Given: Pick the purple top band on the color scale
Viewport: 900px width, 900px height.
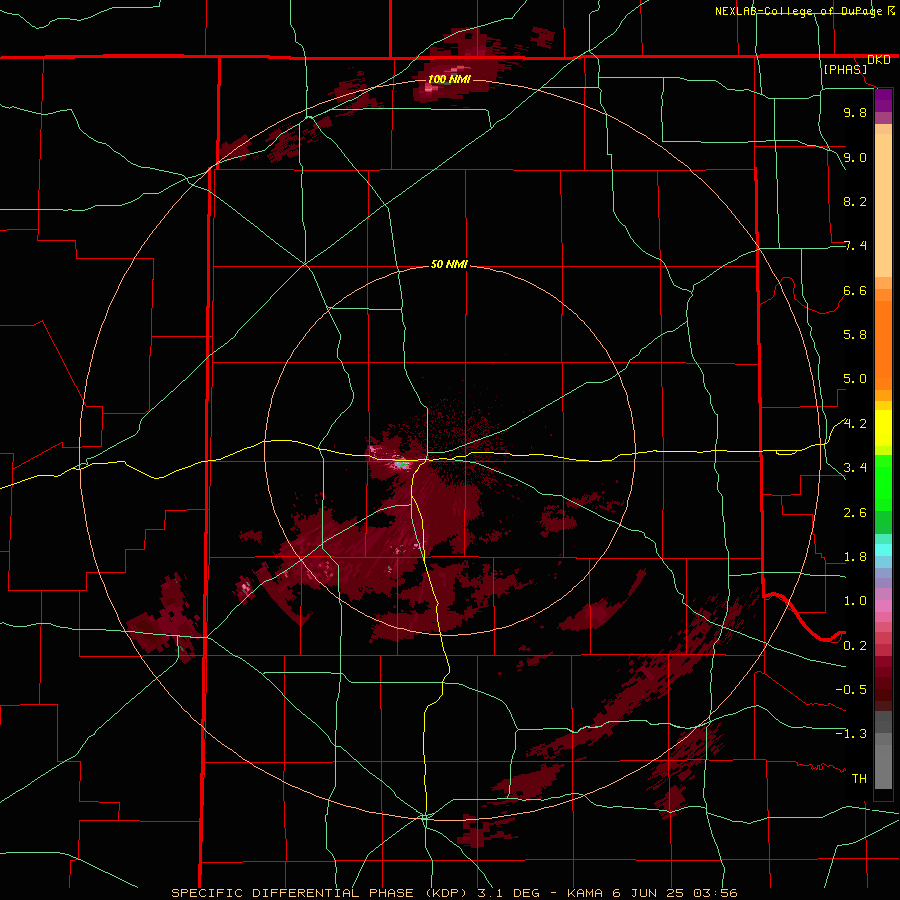Looking at the screenshot, I should pos(883,100).
